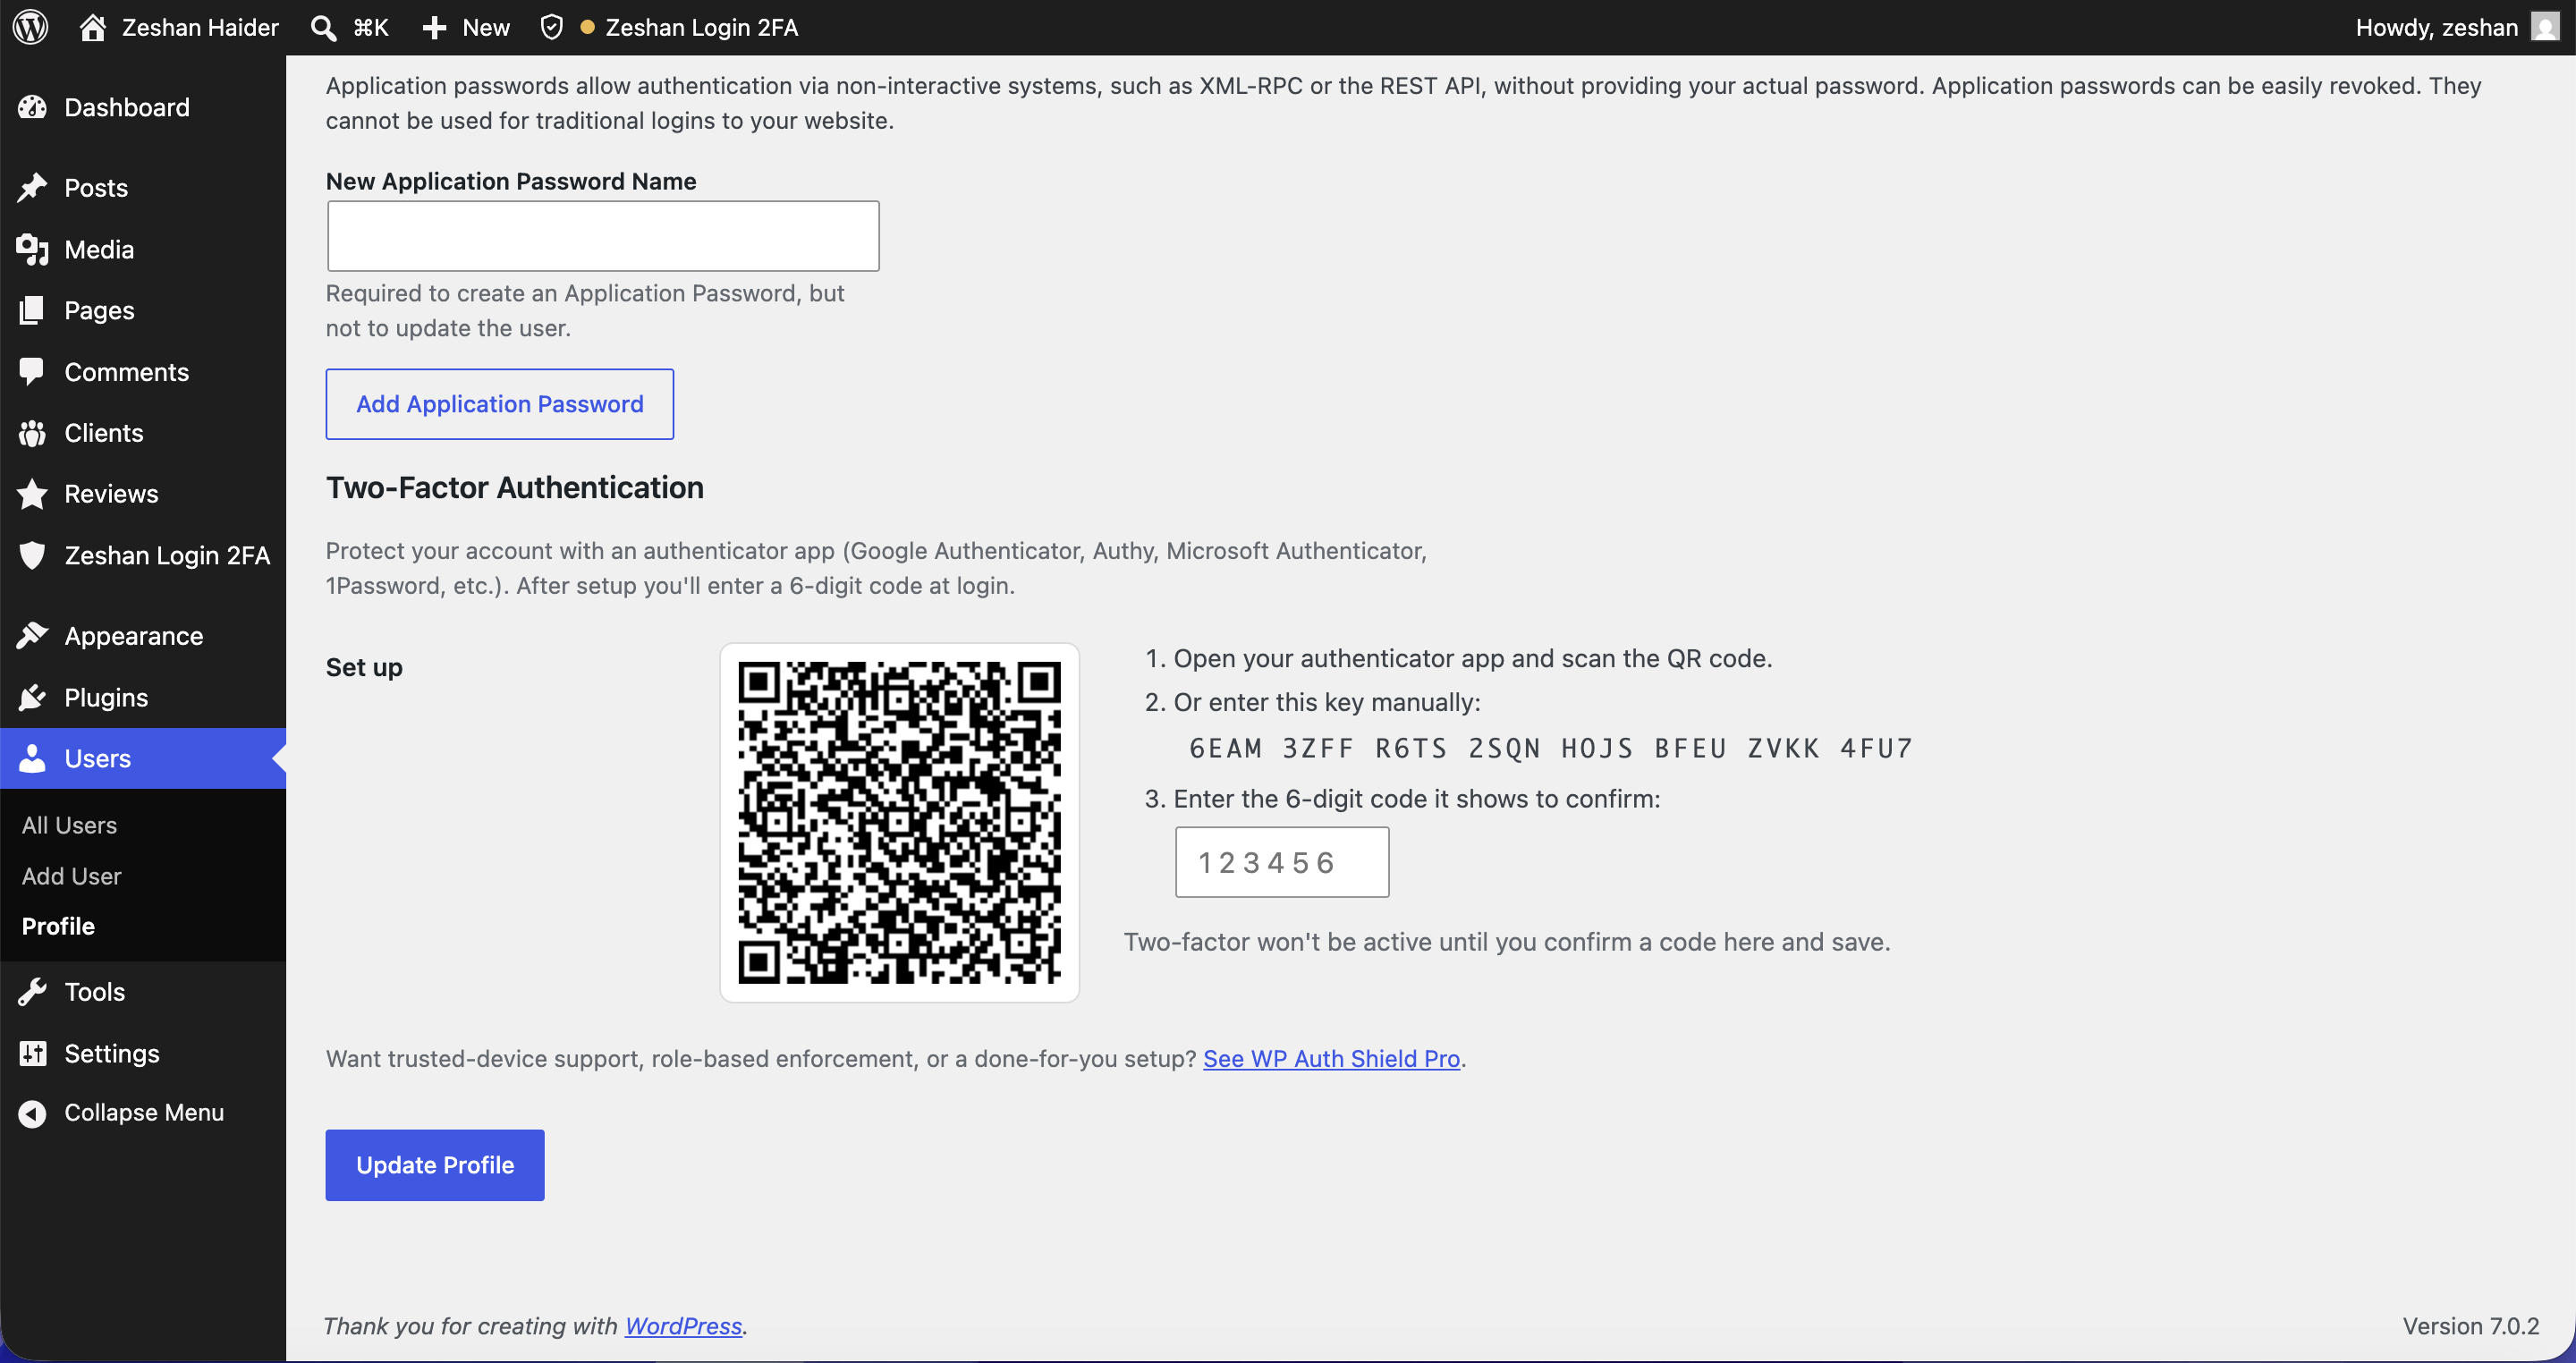Click Version 7.0.2 footer text

[x=2470, y=1326]
